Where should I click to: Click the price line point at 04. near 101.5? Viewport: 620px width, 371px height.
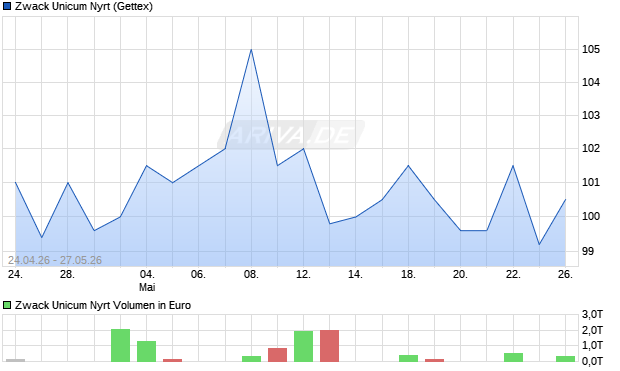coord(147,166)
